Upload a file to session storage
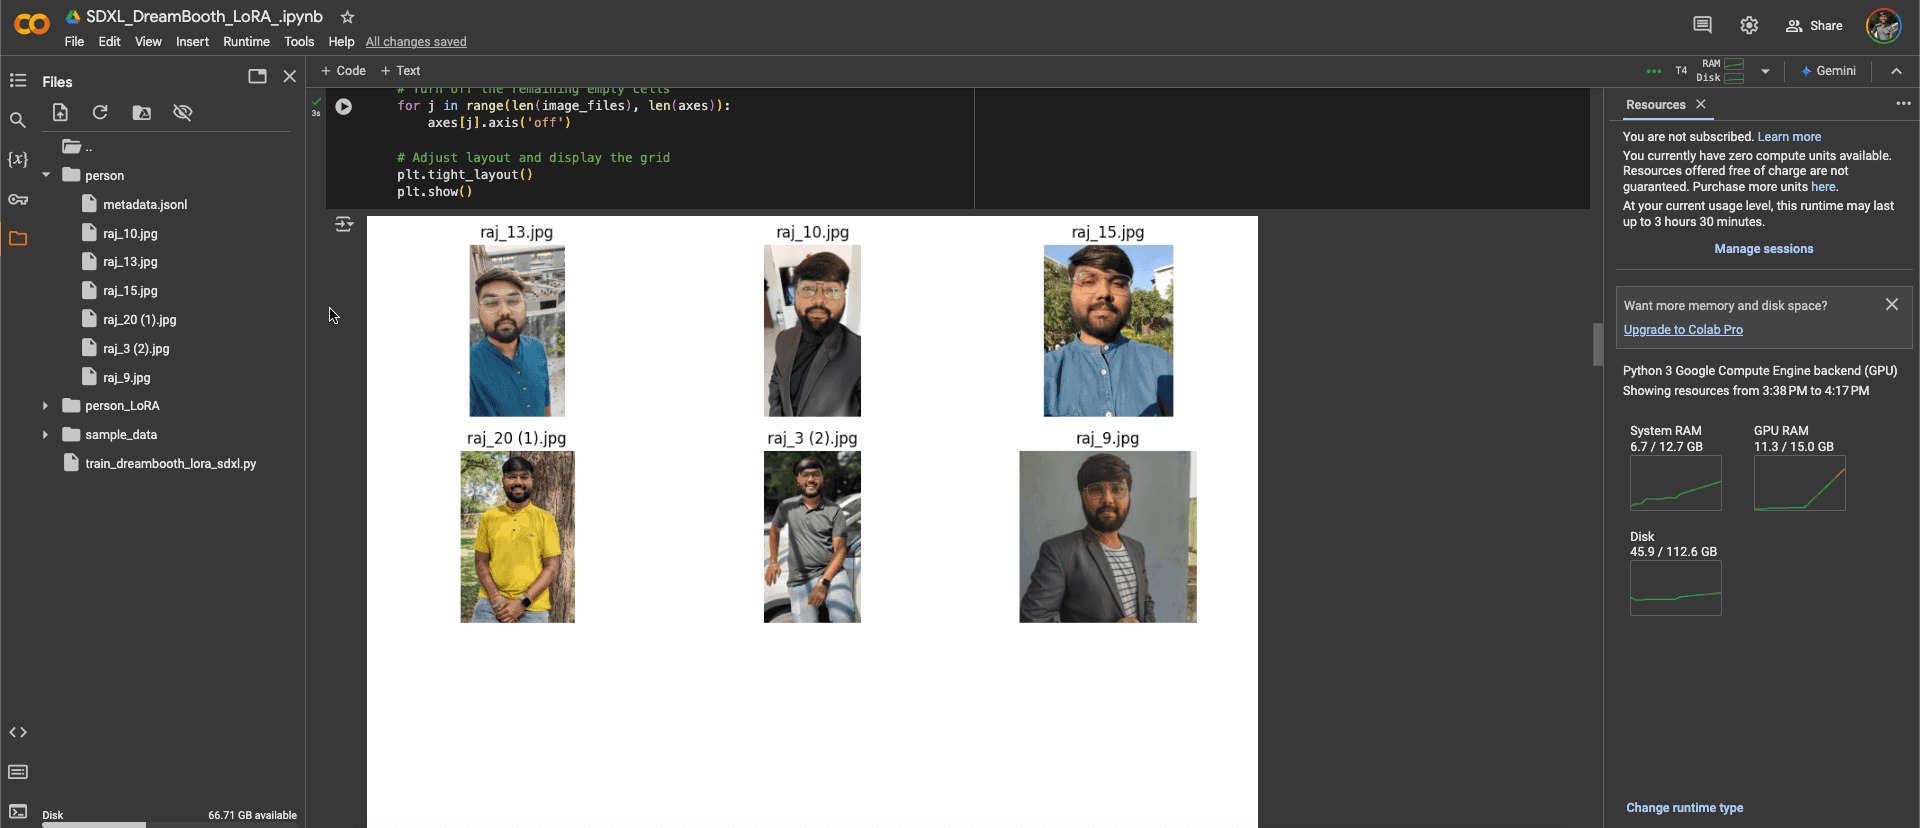Viewport: 1920px width, 828px height. pos(60,113)
